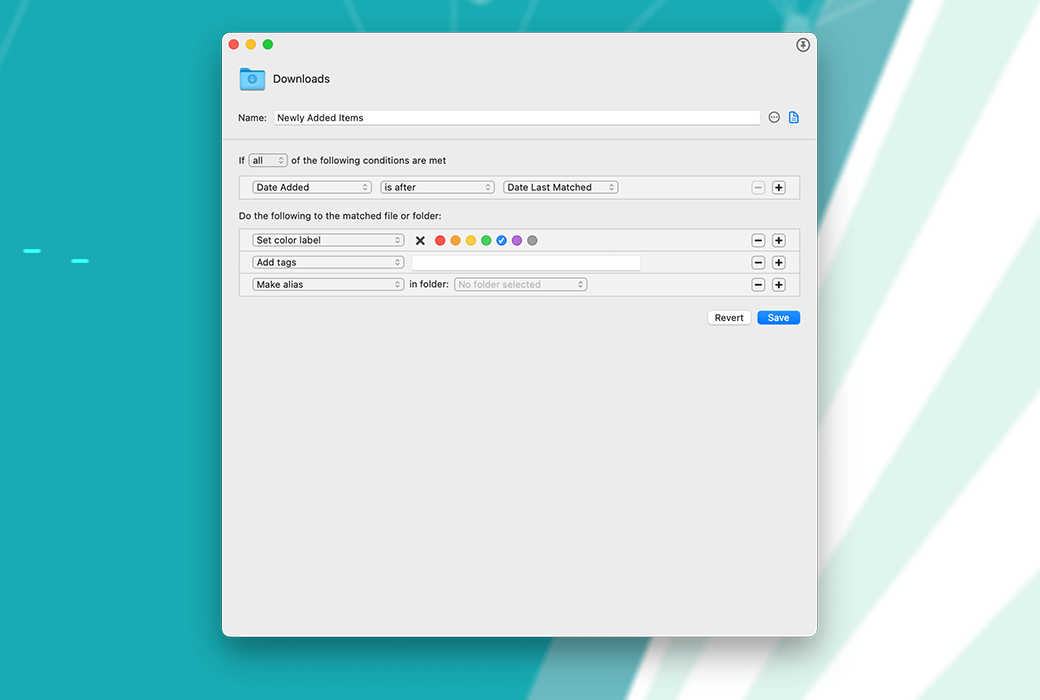Screen dimensions: 1040x700
Task: Select the purple color label swatch
Action: coord(517,241)
